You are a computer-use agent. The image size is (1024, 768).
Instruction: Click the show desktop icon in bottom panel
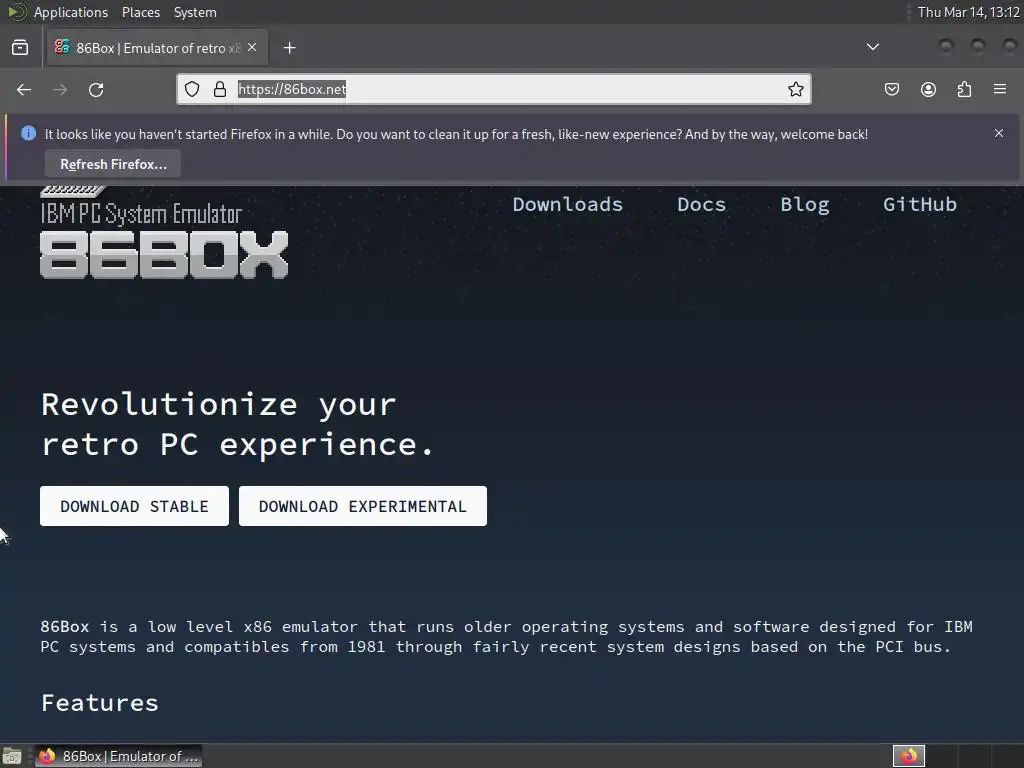click(x=12, y=756)
